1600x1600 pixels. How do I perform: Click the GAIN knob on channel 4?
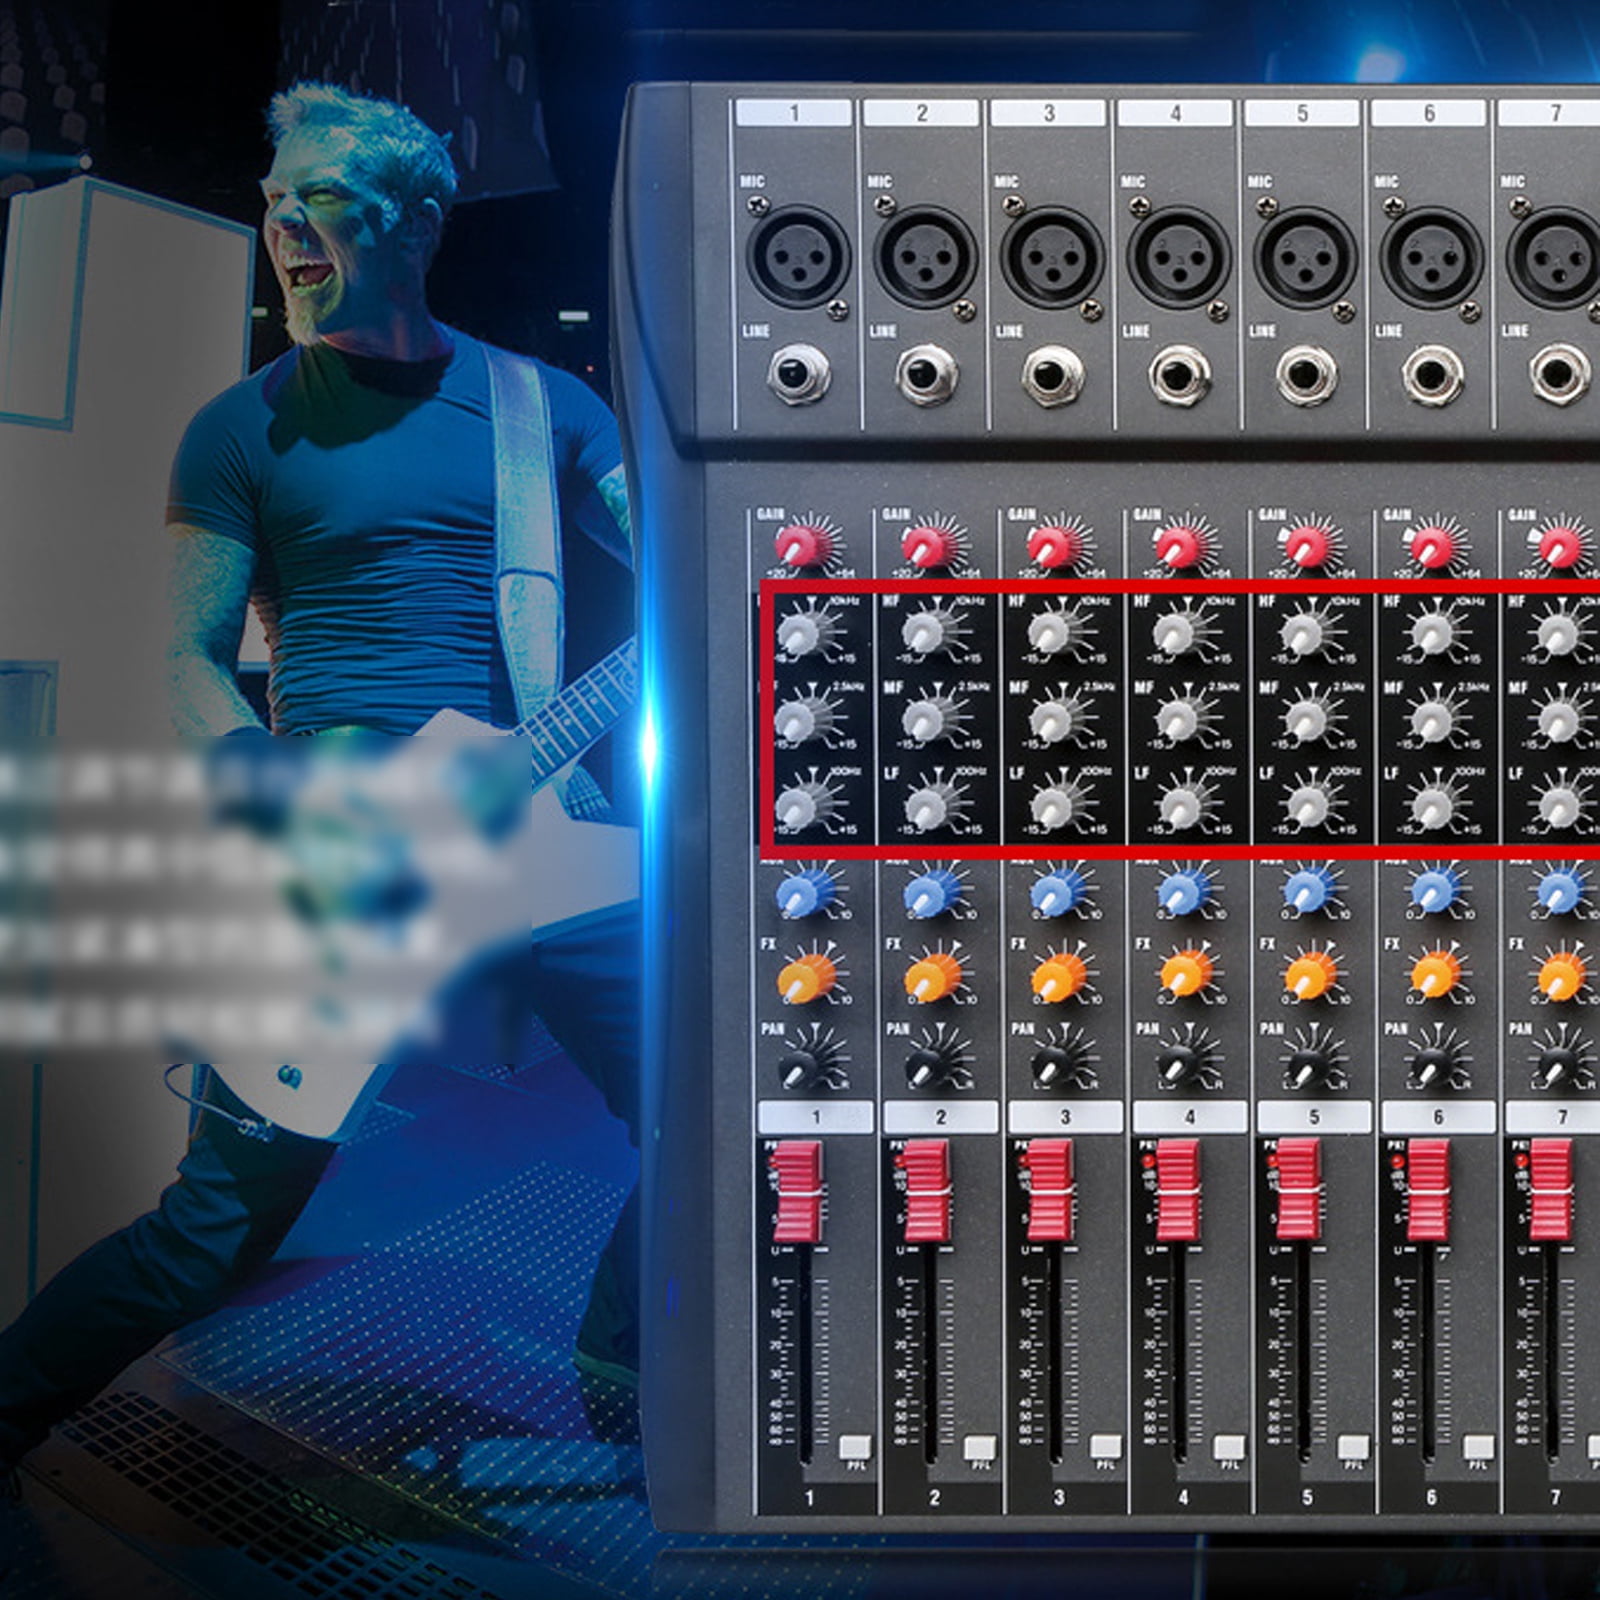[1180, 545]
